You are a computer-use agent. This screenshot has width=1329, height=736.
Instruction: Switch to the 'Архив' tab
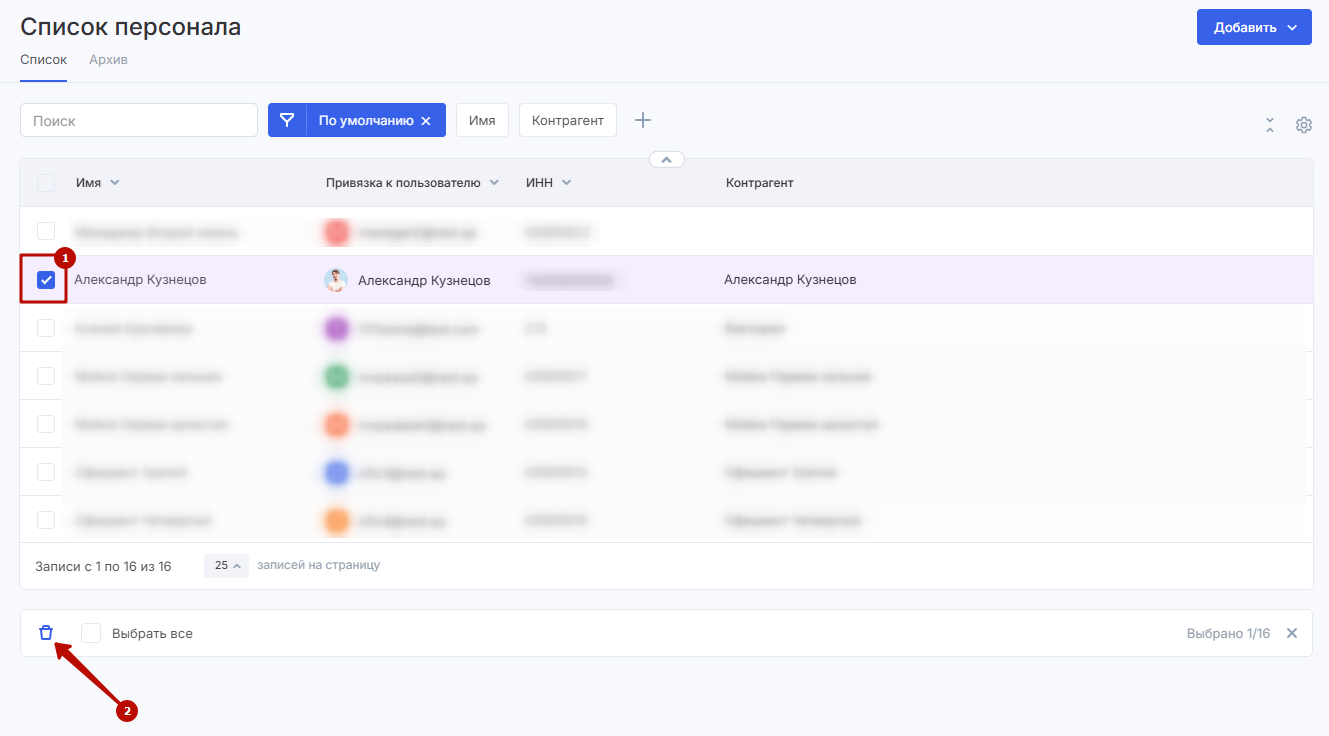click(108, 60)
